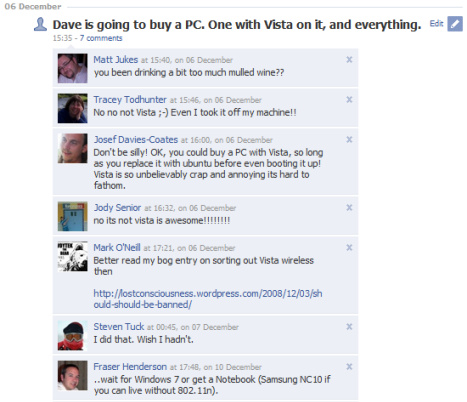Open Jody Senior's avatar thumbnail
The image size is (467, 402).
coord(73,216)
